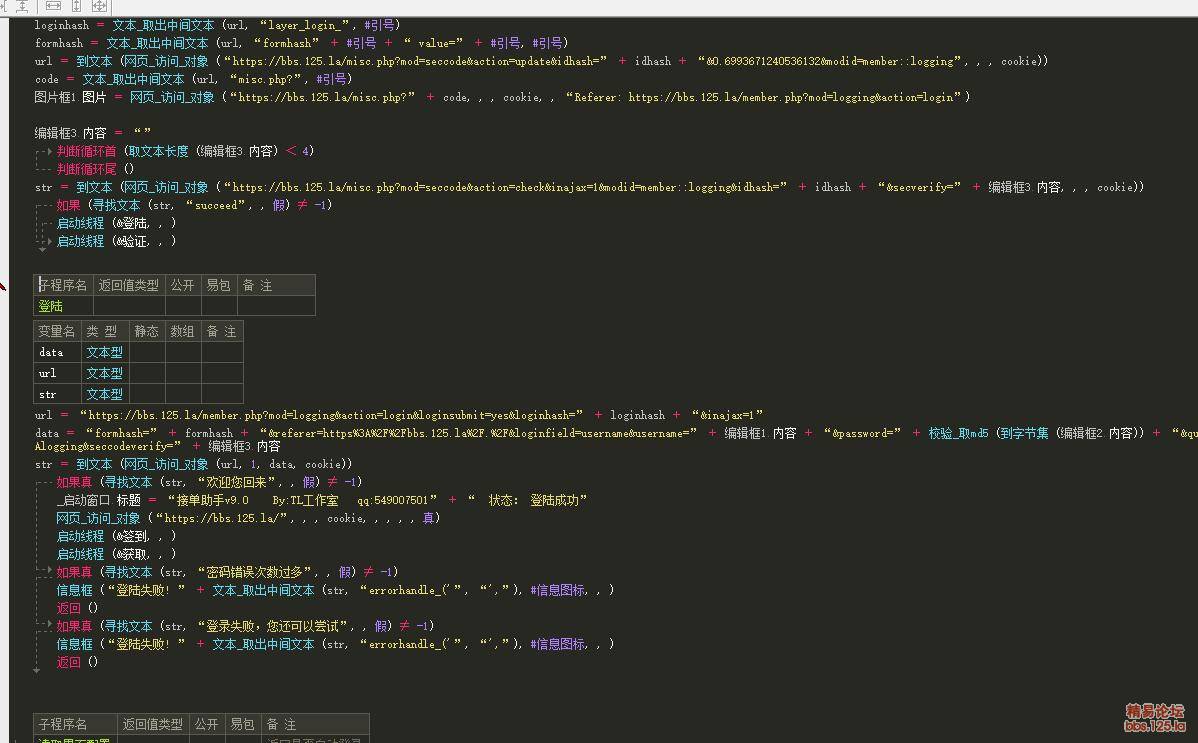The width and height of the screenshot is (1198, 743).
Task: Click the equalize vertical spacing toolbar icon
Action: click(x=21, y=6)
